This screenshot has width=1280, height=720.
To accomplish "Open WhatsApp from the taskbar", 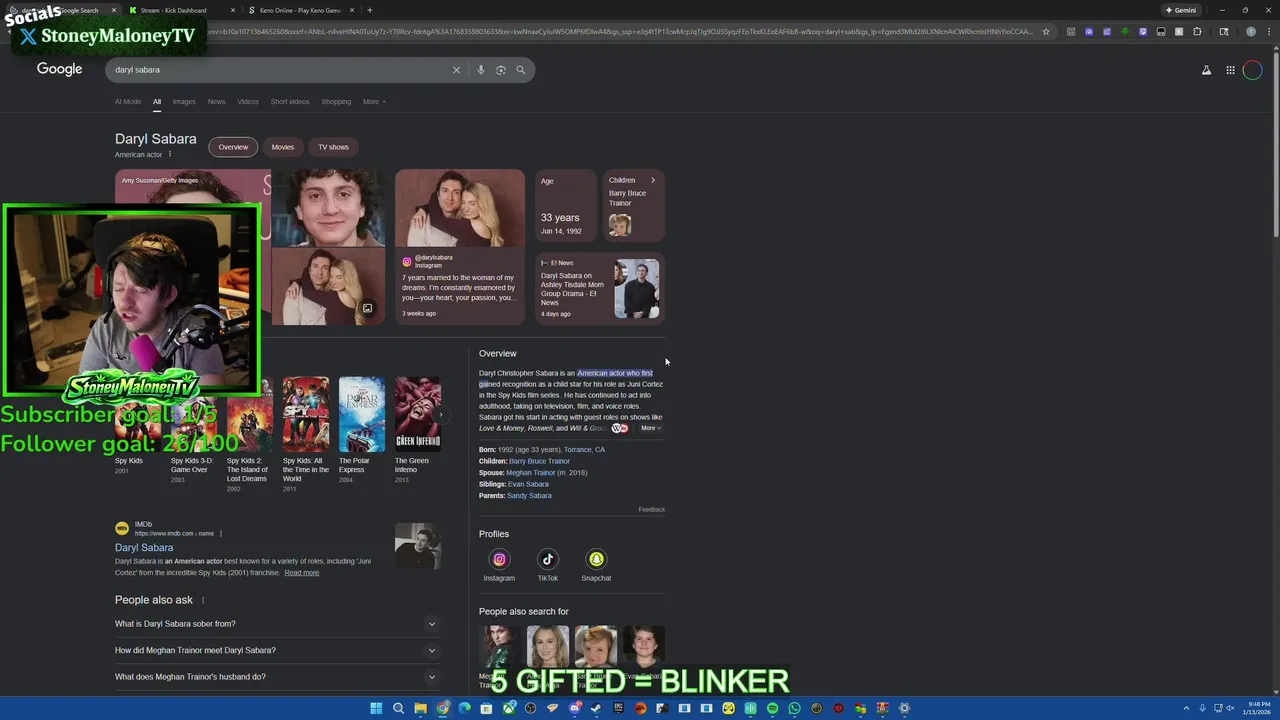I will [794, 708].
